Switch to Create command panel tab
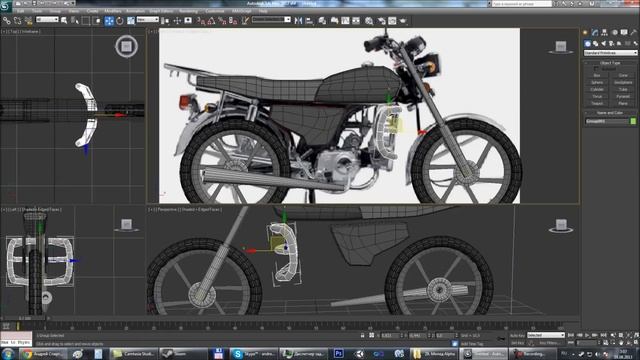The height and width of the screenshot is (360, 640). tap(585, 32)
